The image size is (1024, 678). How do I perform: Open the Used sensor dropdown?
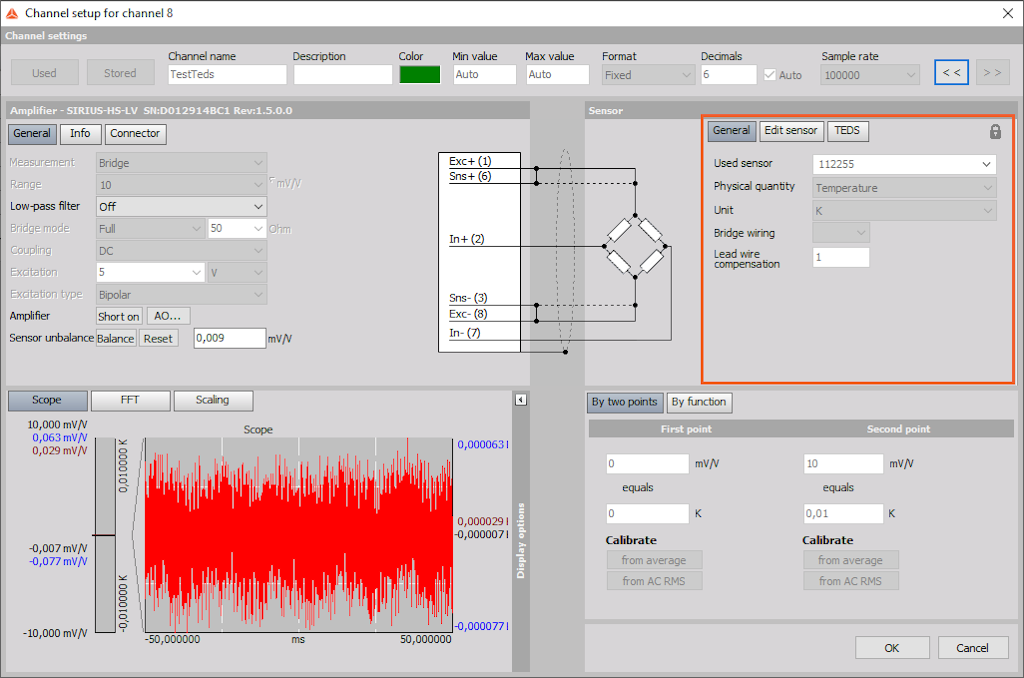click(904, 165)
